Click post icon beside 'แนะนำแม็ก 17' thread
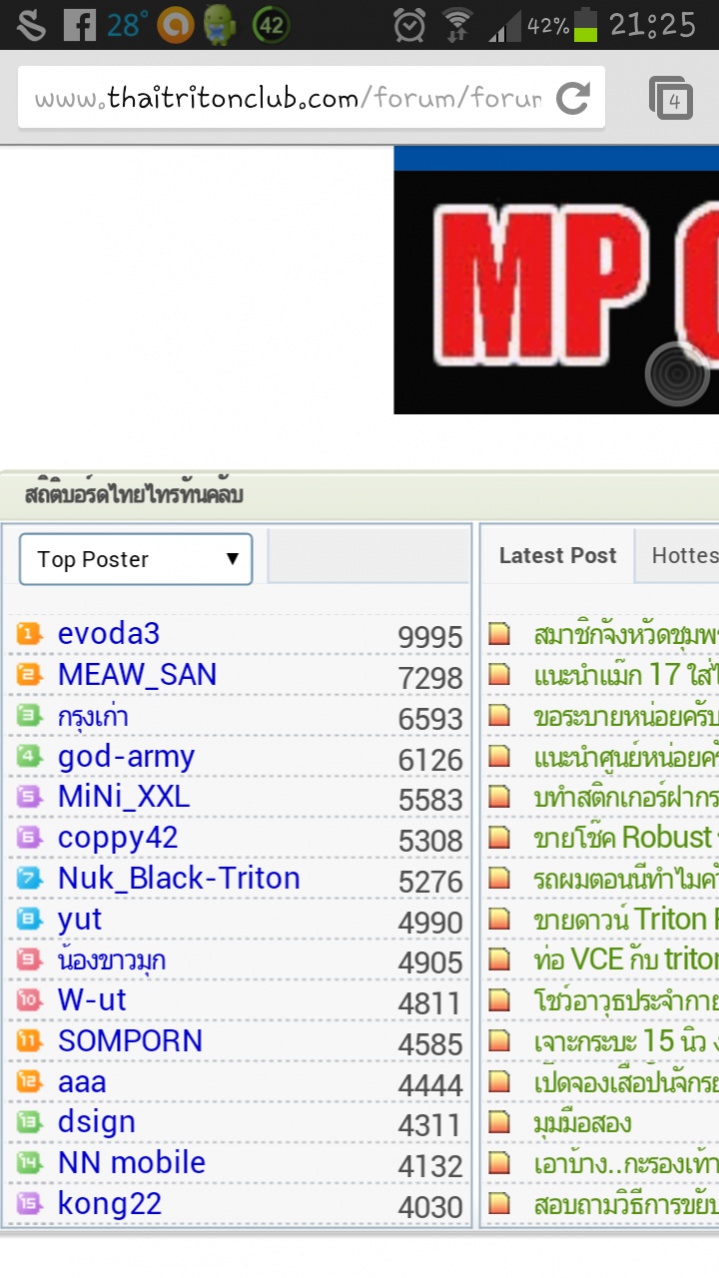The width and height of the screenshot is (719, 1278). (499, 676)
